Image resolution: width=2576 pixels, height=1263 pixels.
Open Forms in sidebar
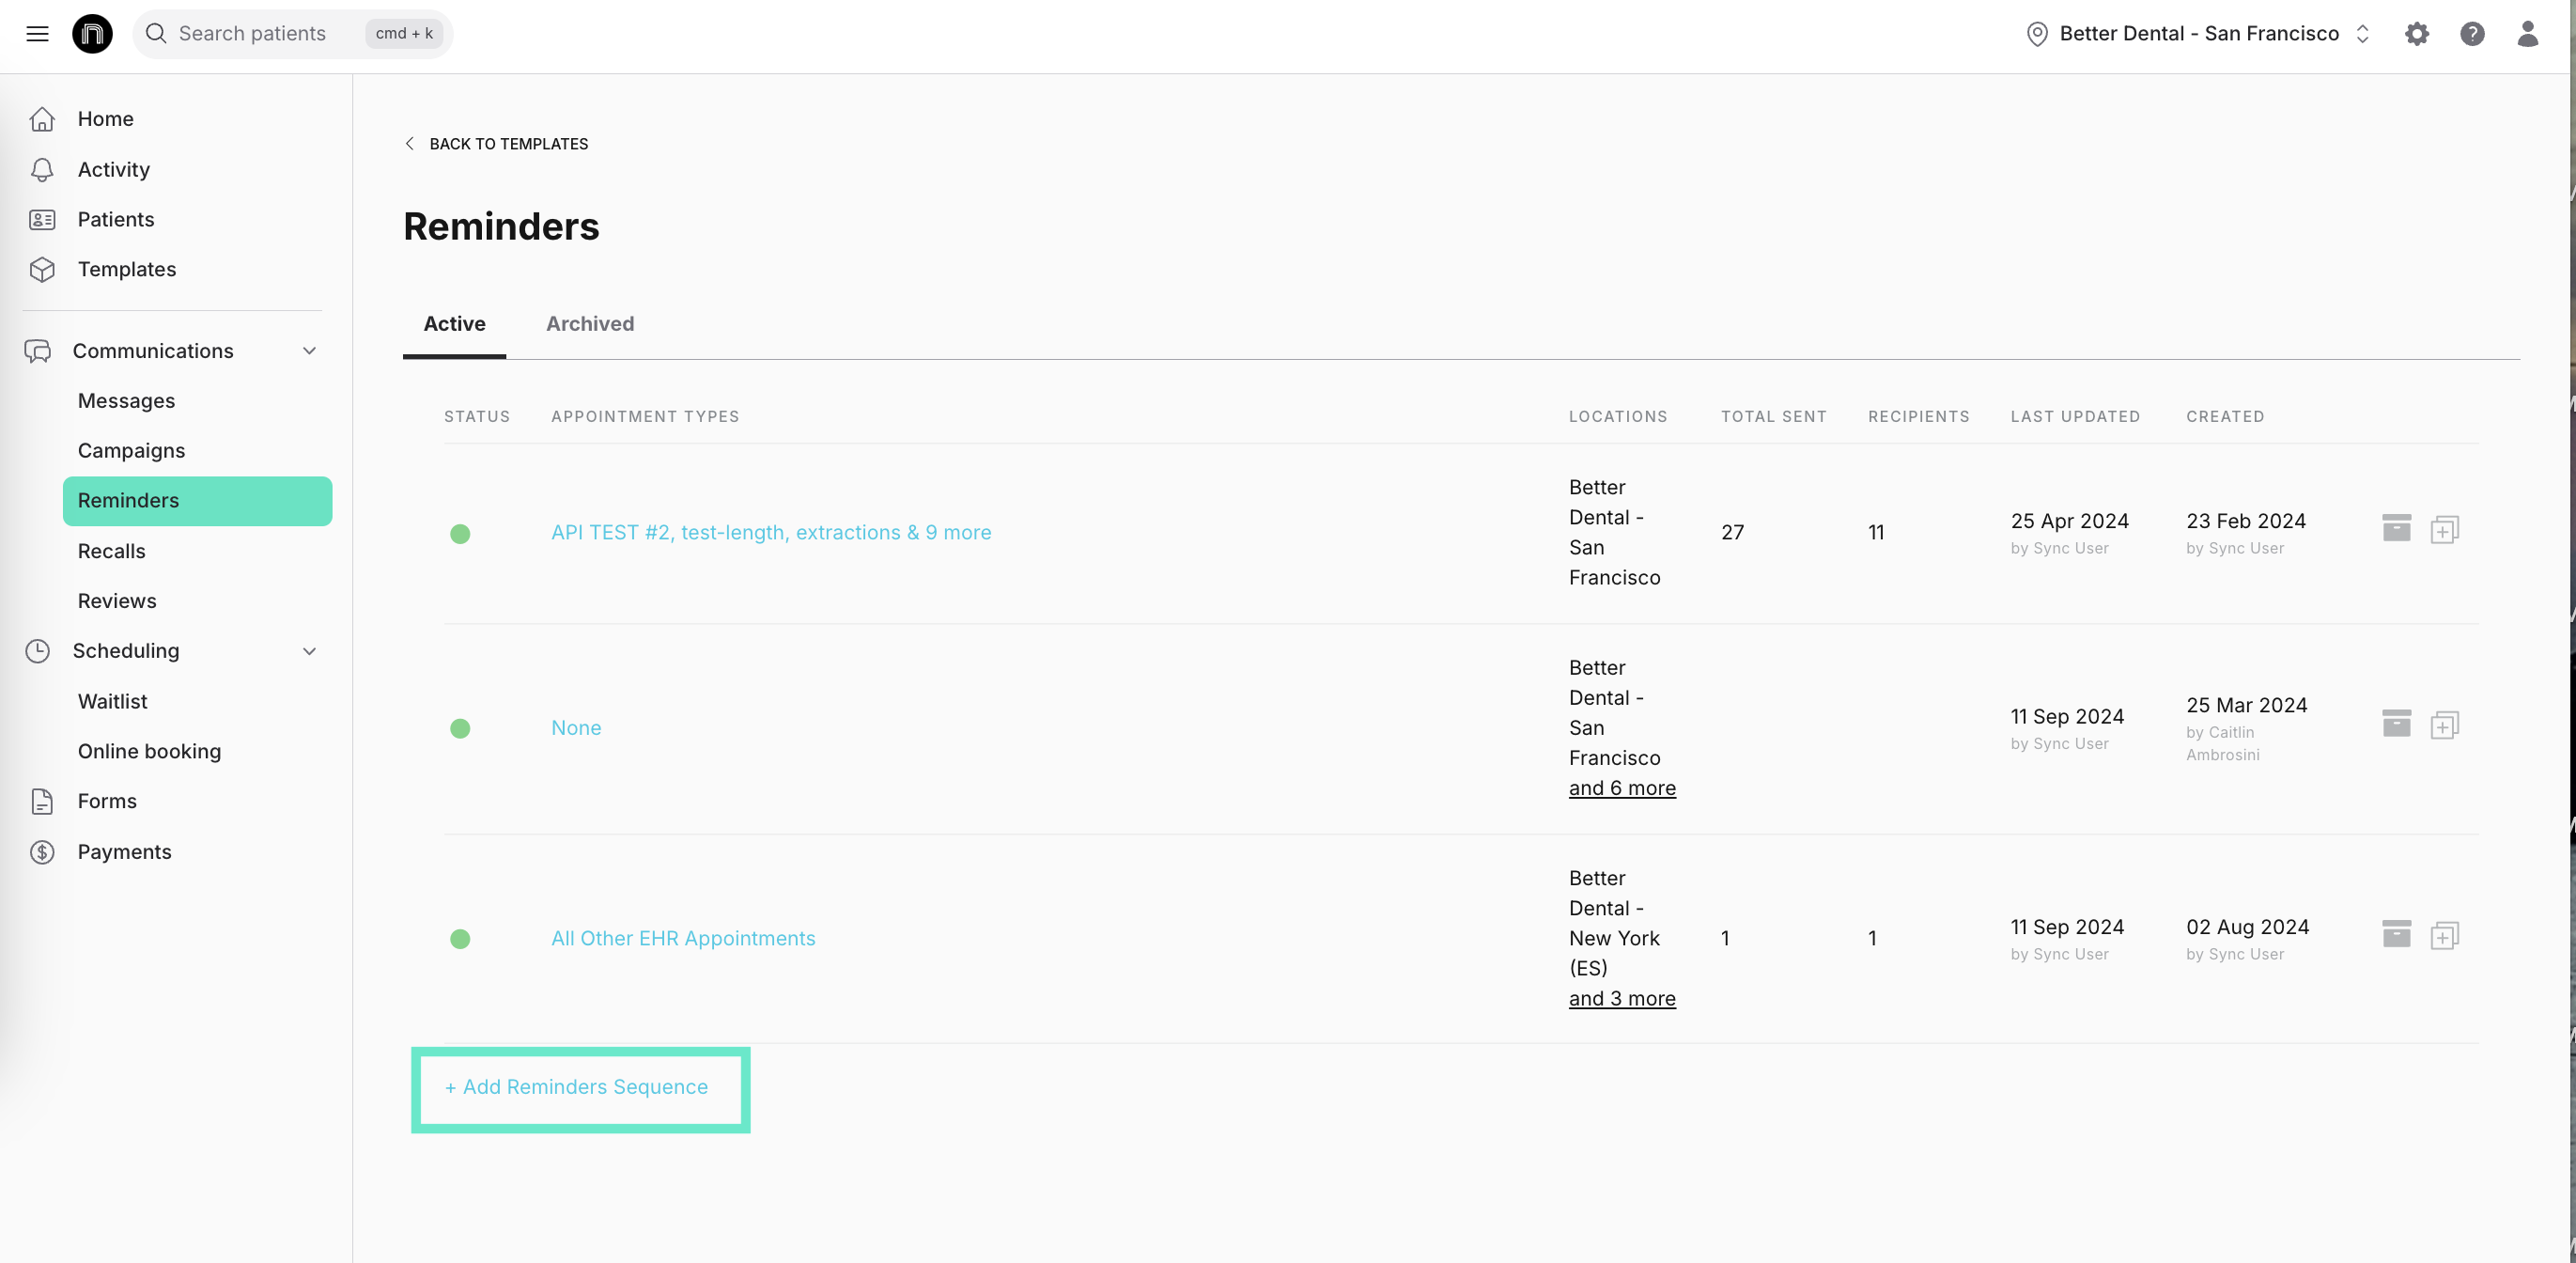click(107, 802)
